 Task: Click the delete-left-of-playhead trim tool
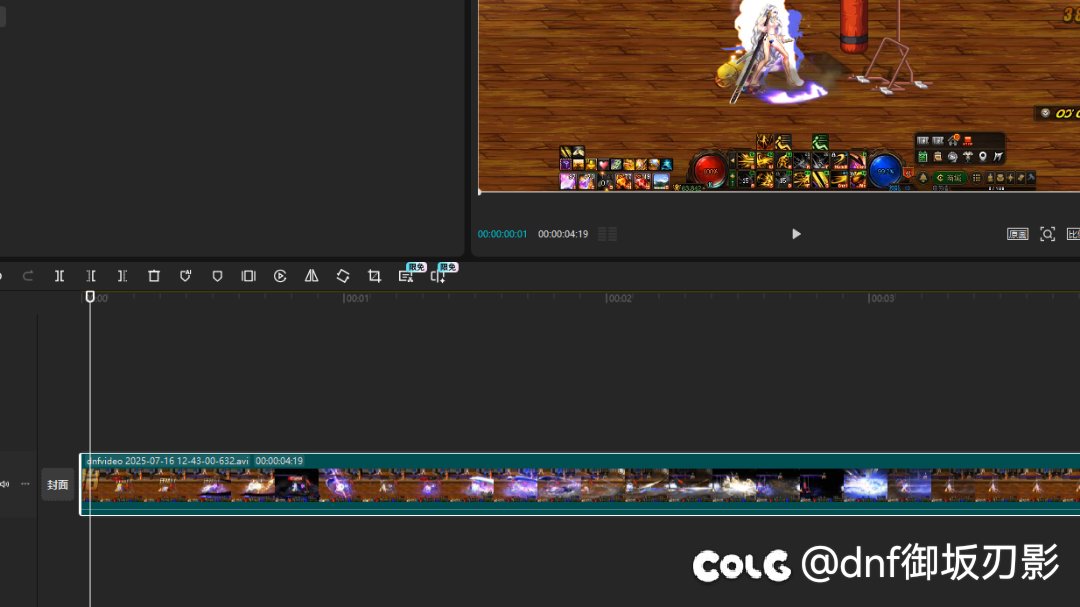[91, 276]
